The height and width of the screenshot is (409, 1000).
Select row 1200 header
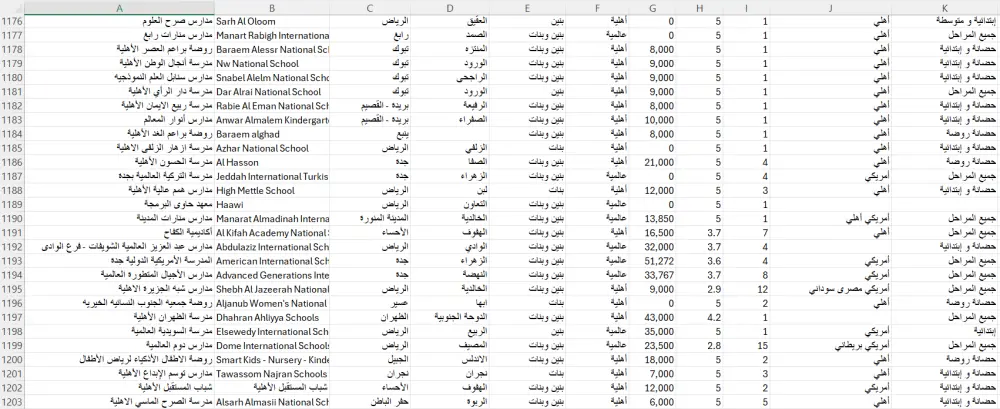coord(12,360)
